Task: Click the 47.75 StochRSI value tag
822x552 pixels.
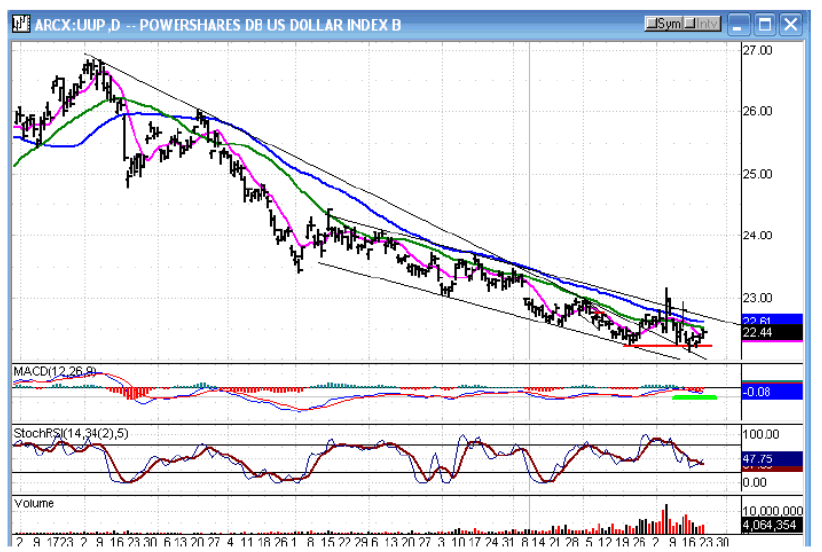Action: point(772,459)
